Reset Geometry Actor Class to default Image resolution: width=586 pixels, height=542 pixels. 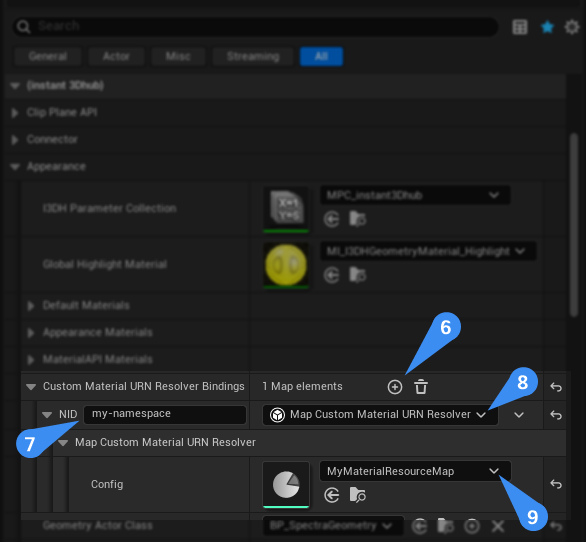pos(556,526)
